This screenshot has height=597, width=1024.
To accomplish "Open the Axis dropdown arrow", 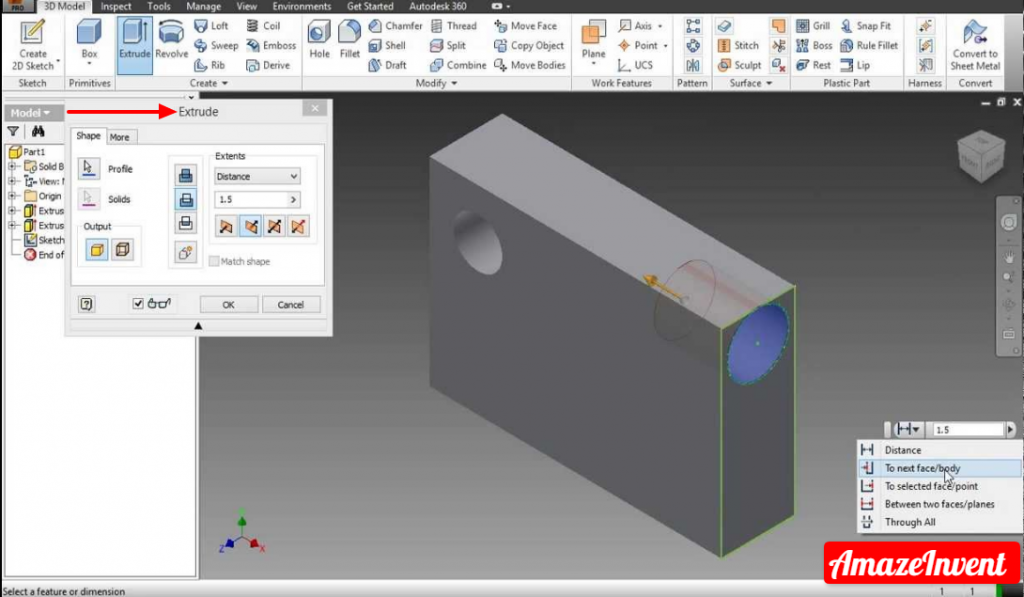I will click(x=660, y=26).
